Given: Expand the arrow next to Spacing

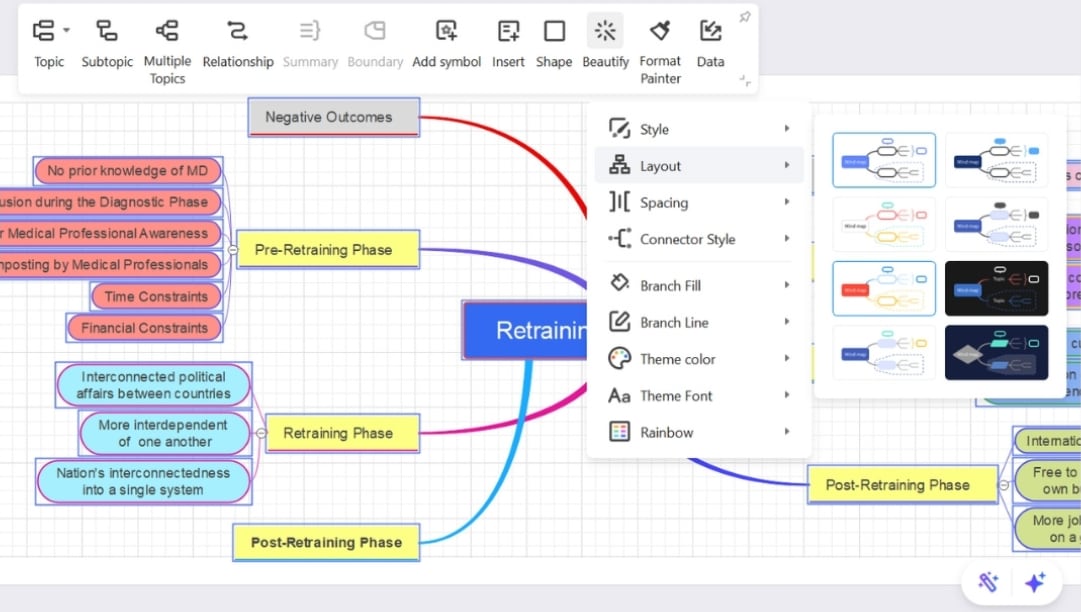Looking at the screenshot, I should click(x=787, y=201).
